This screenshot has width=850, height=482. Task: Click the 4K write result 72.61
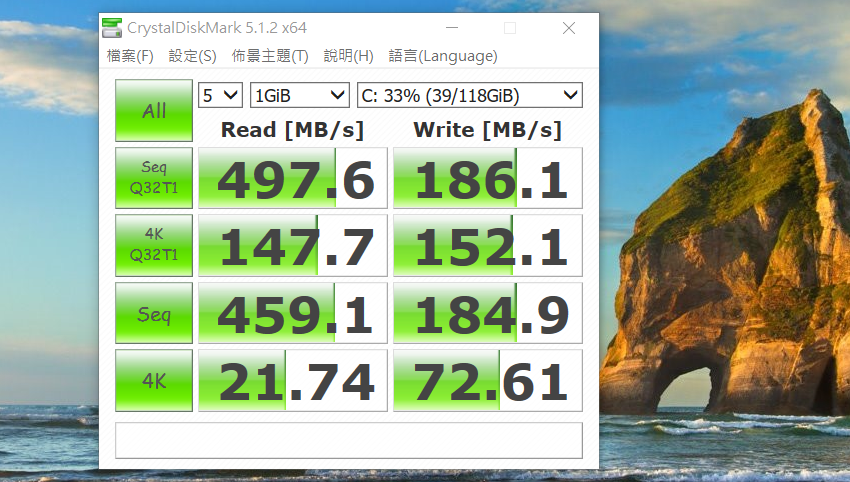point(488,381)
